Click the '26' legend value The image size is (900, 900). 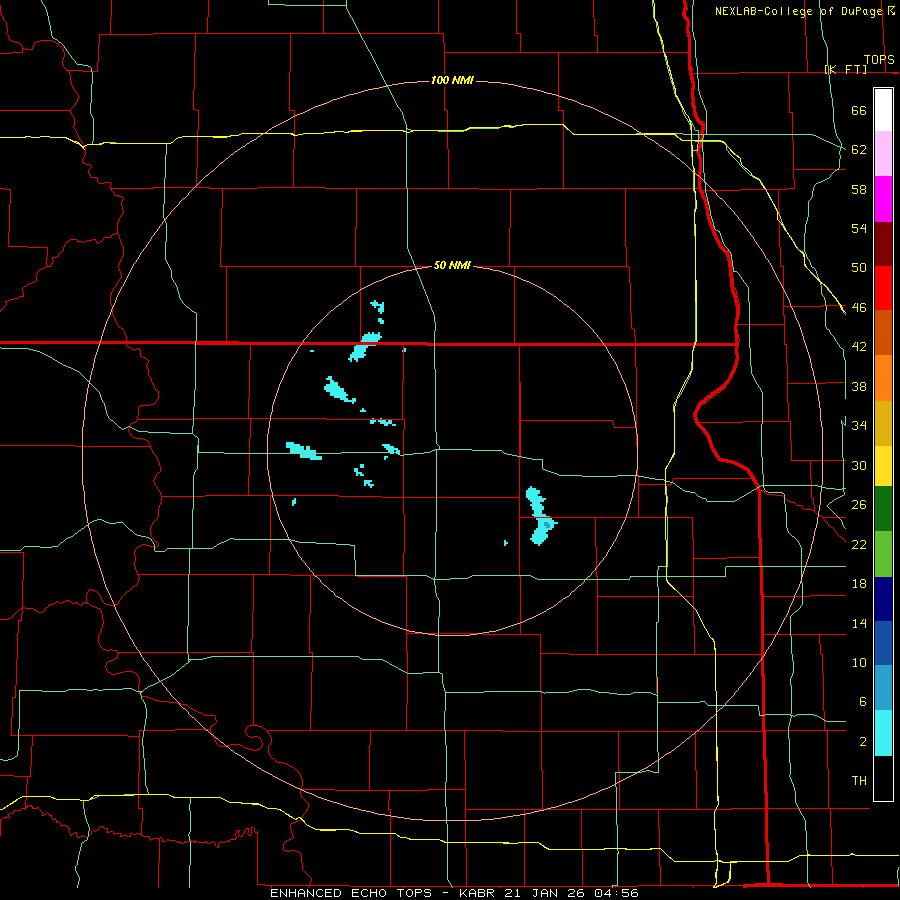point(859,505)
